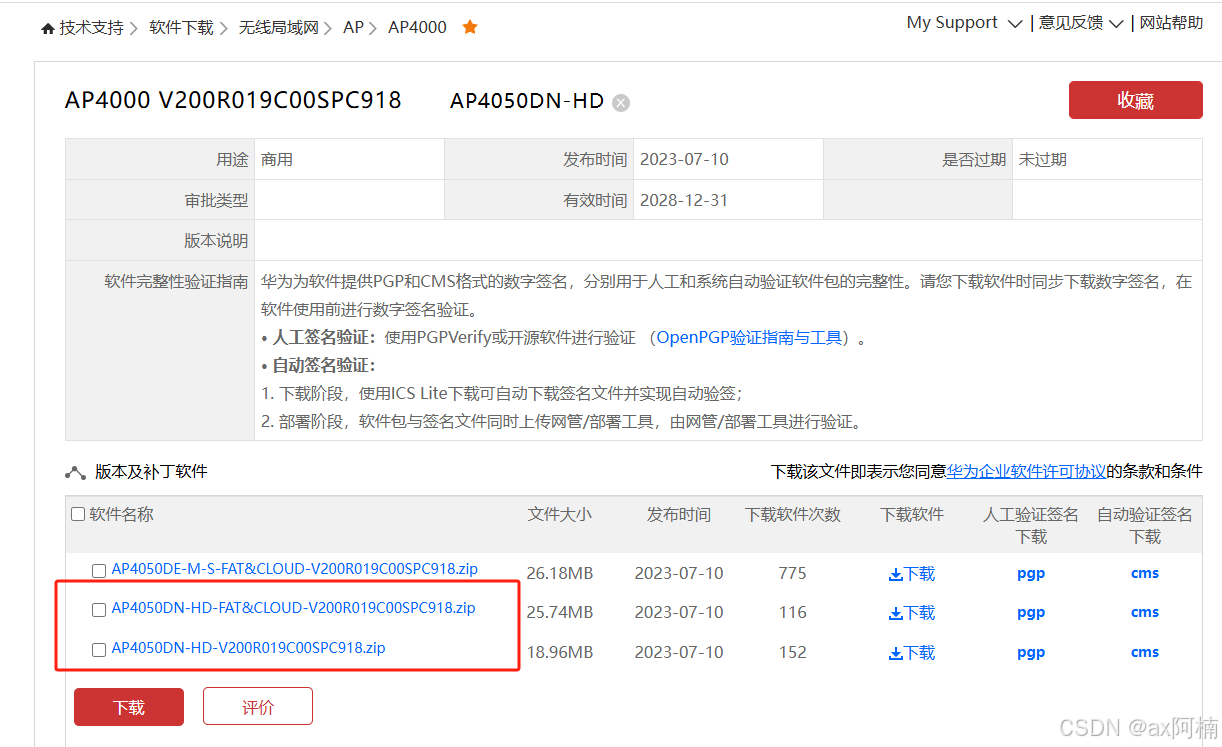The width and height of the screenshot is (1222, 747).
Task: Click the 下载软件次数 column header
Action: [793, 515]
